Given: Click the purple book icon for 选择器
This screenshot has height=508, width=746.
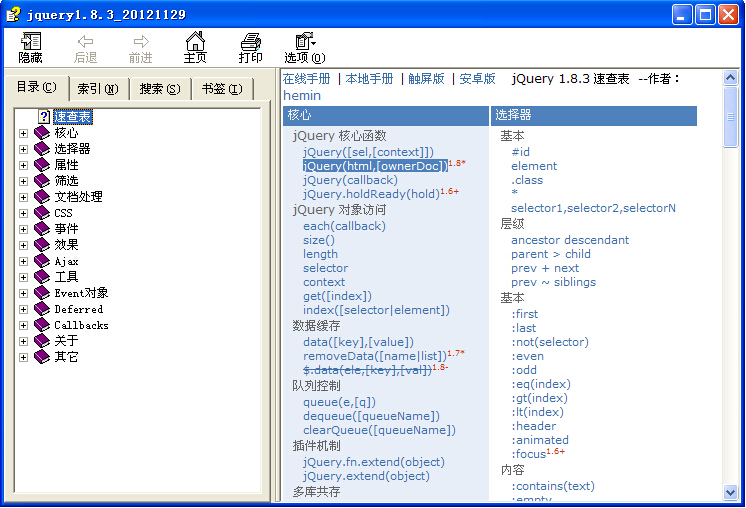Looking at the screenshot, I should [42, 149].
